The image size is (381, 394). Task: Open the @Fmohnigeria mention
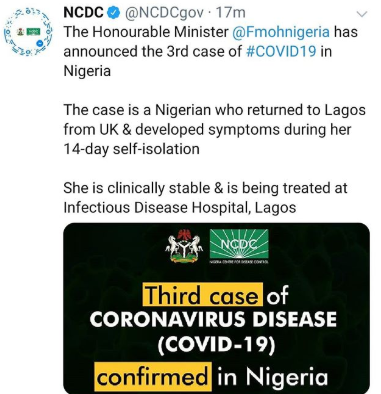(281, 32)
